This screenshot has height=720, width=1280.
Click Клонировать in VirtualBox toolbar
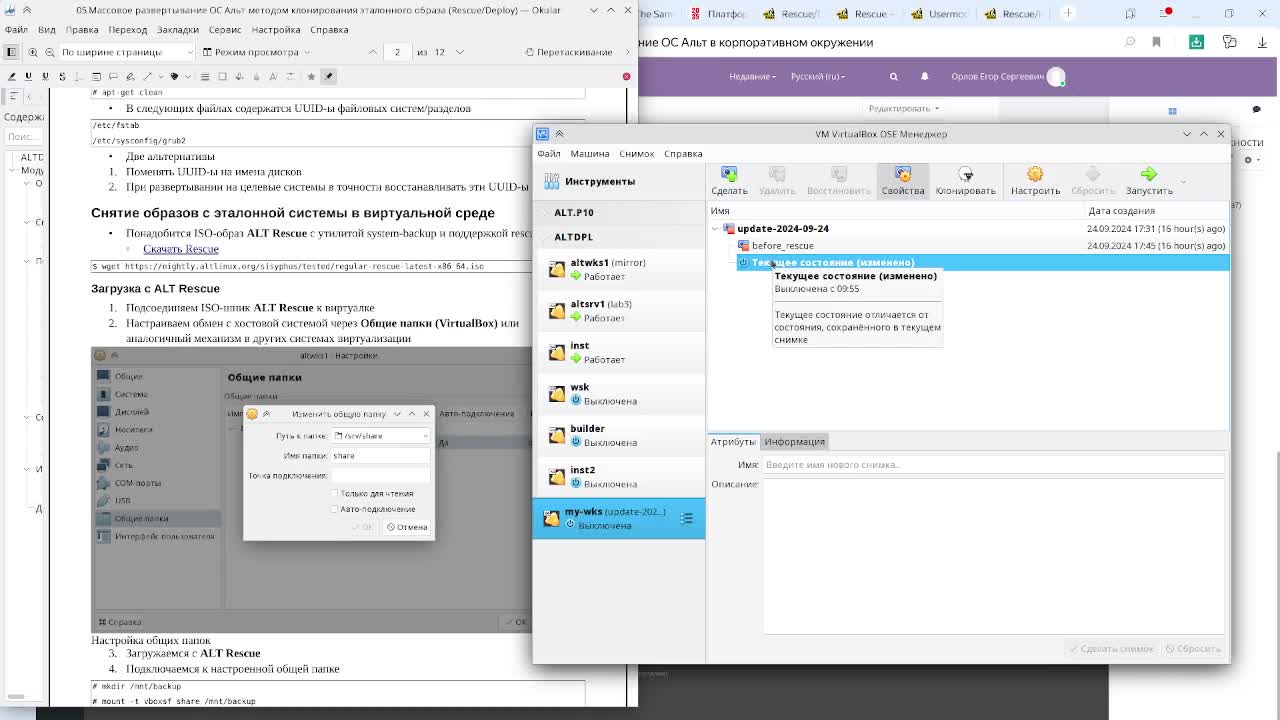click(965, 181)
